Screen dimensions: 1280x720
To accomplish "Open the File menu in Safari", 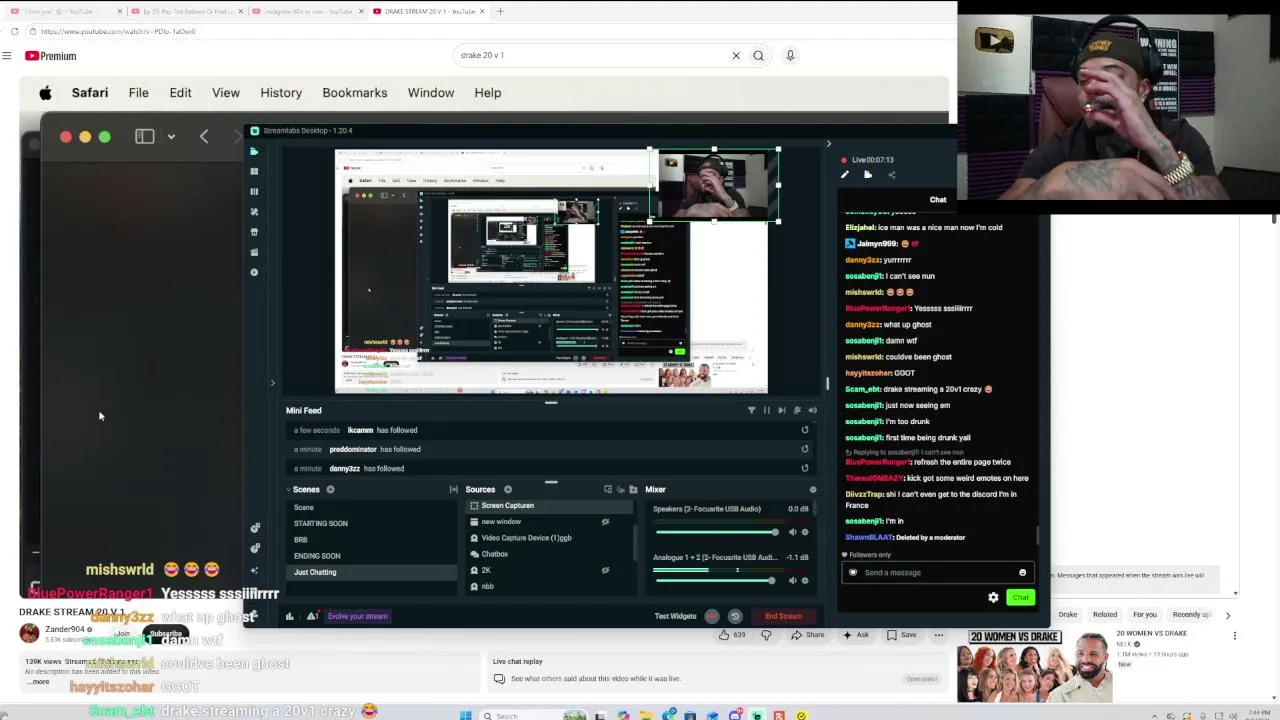I will [x=138, y=93].
